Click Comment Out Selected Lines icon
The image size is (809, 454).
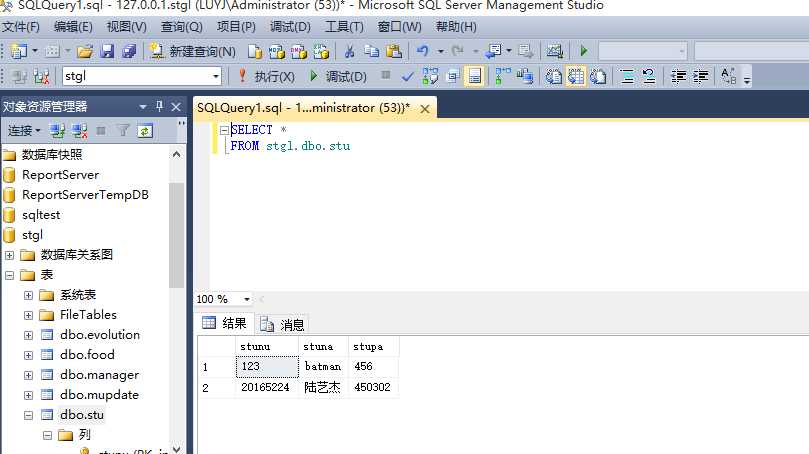(x=627, y=76)
